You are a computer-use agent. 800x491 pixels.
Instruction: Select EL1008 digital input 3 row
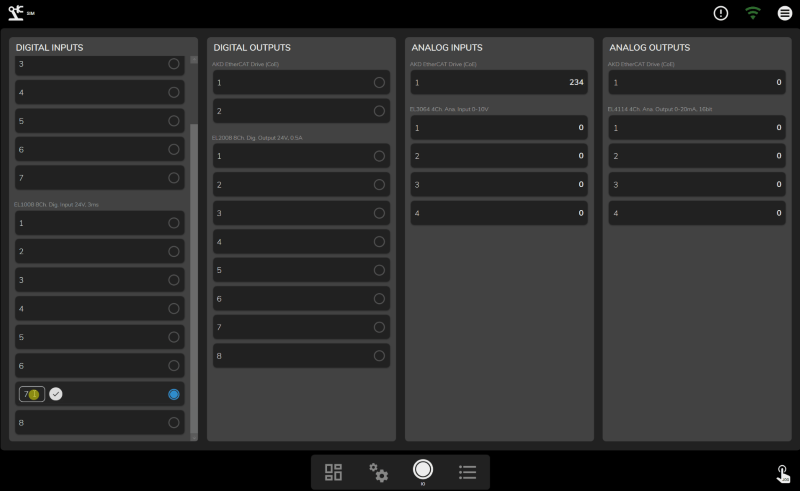click(x=99, y=280)
